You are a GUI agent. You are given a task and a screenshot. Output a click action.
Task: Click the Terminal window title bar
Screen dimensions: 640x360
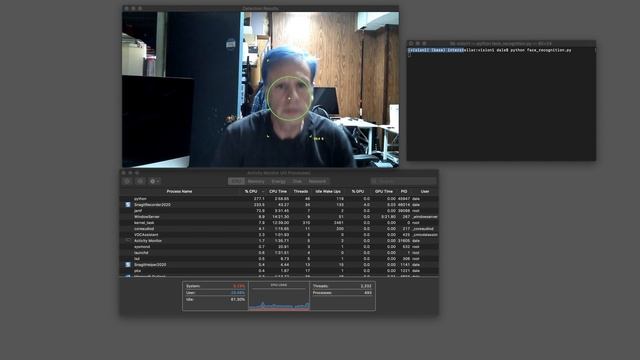(x=501, y=43)
